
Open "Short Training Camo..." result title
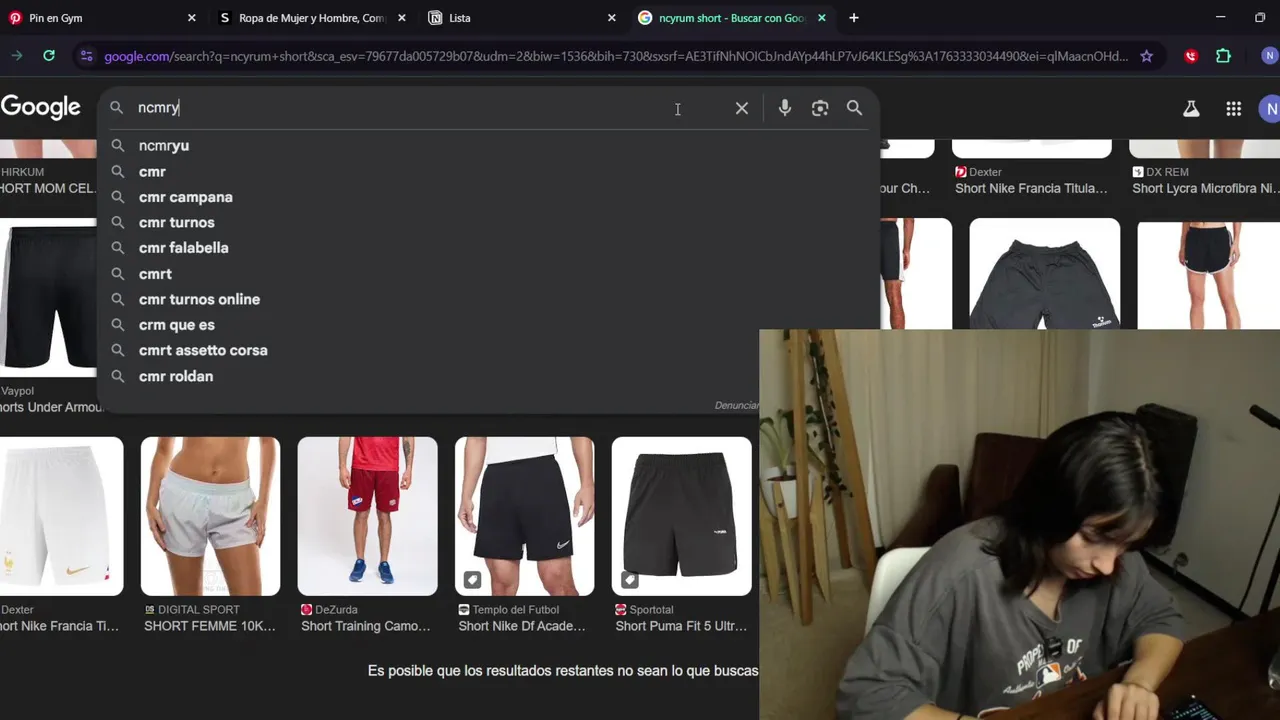(x=366, y=627)
